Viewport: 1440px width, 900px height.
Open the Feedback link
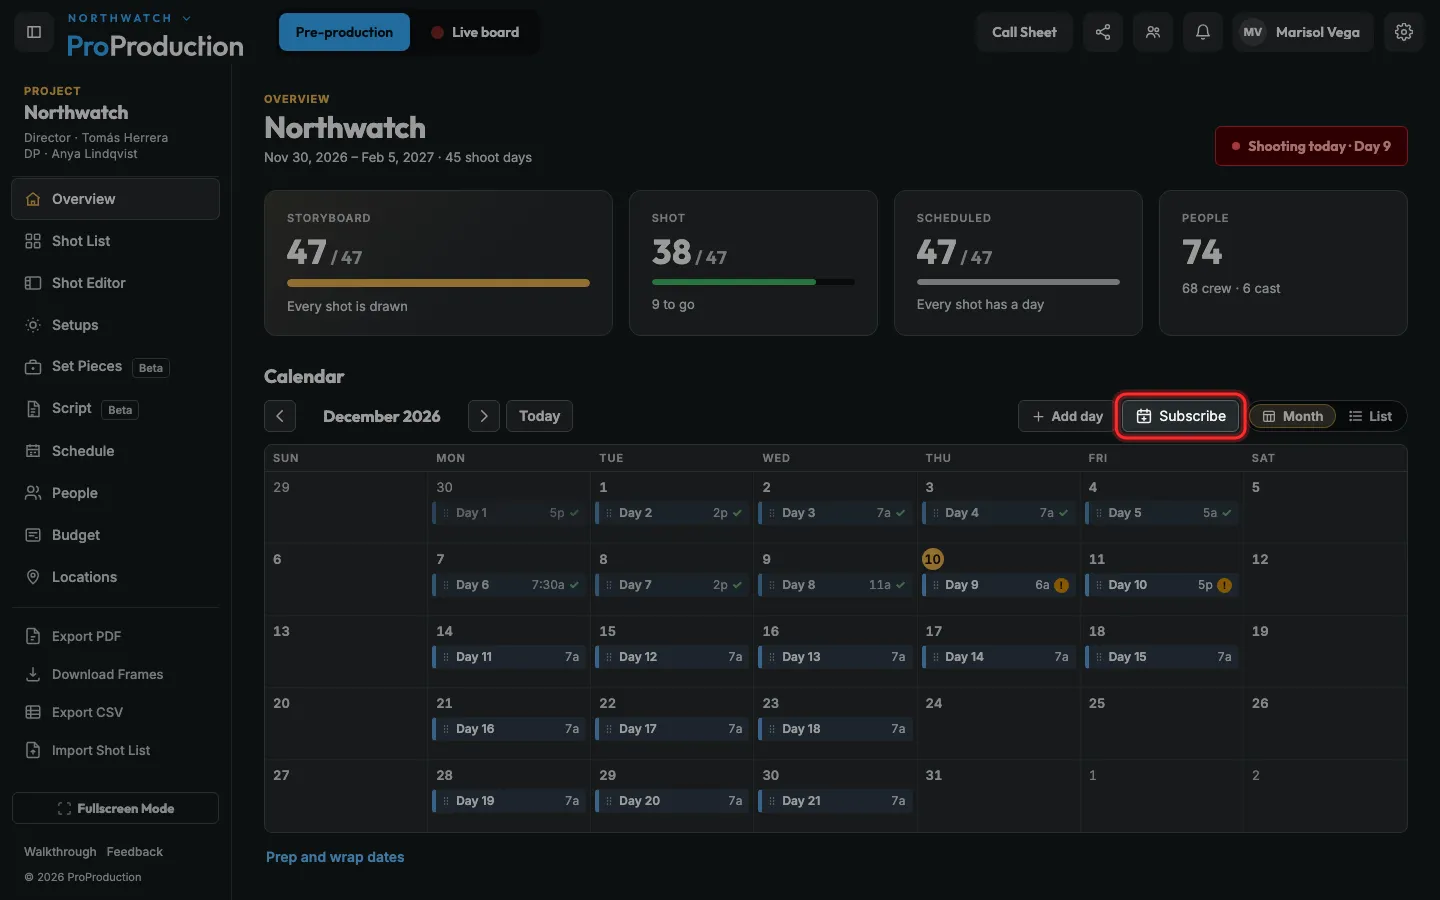(x=135, y=852)
